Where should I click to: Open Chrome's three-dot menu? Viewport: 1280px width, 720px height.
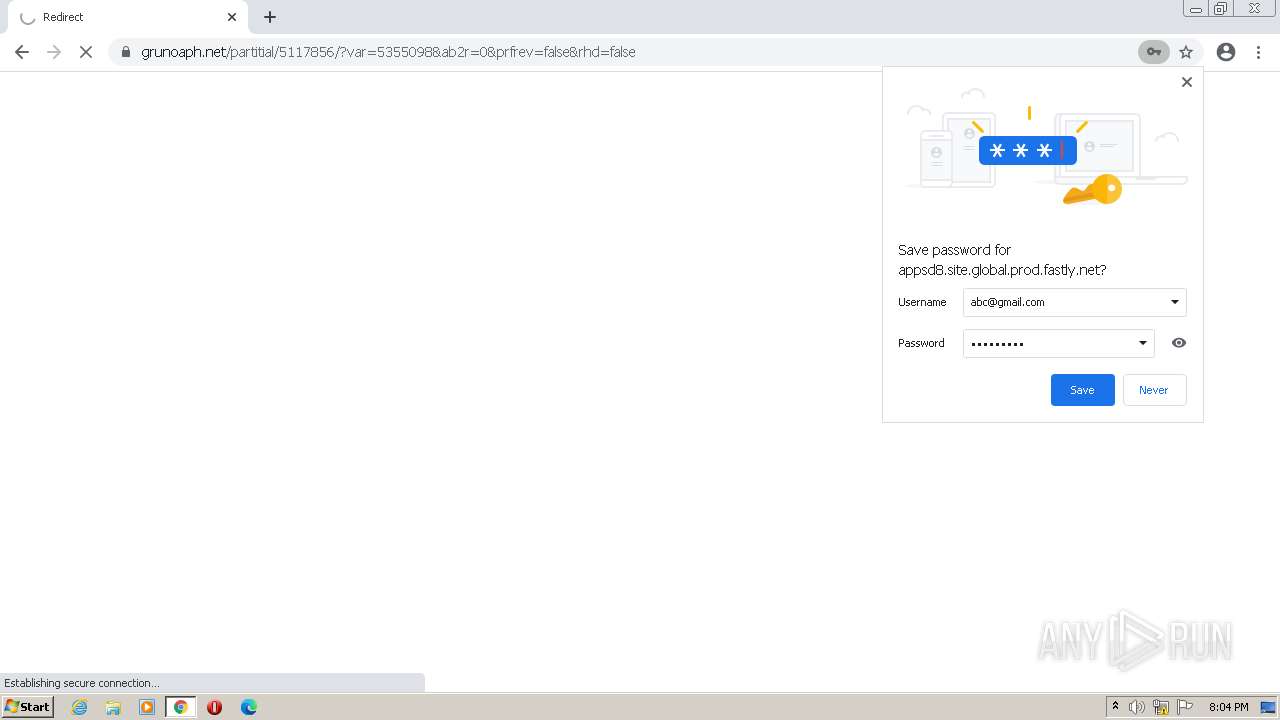tap(1259, 52)
